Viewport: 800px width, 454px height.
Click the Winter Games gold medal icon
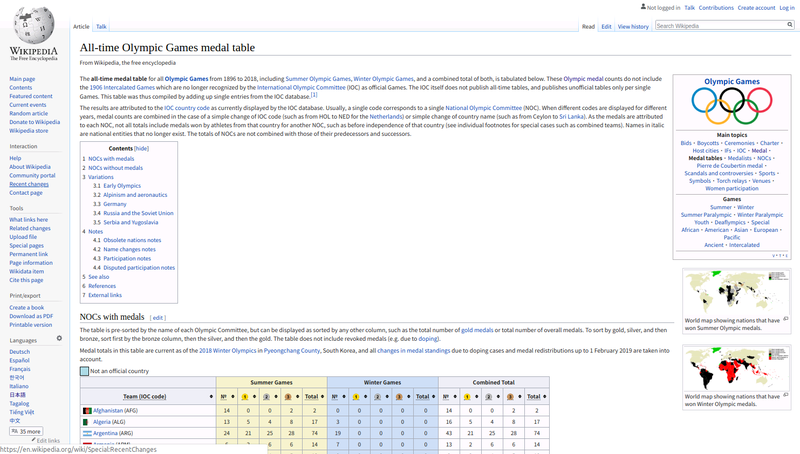(x=356, y=396)
